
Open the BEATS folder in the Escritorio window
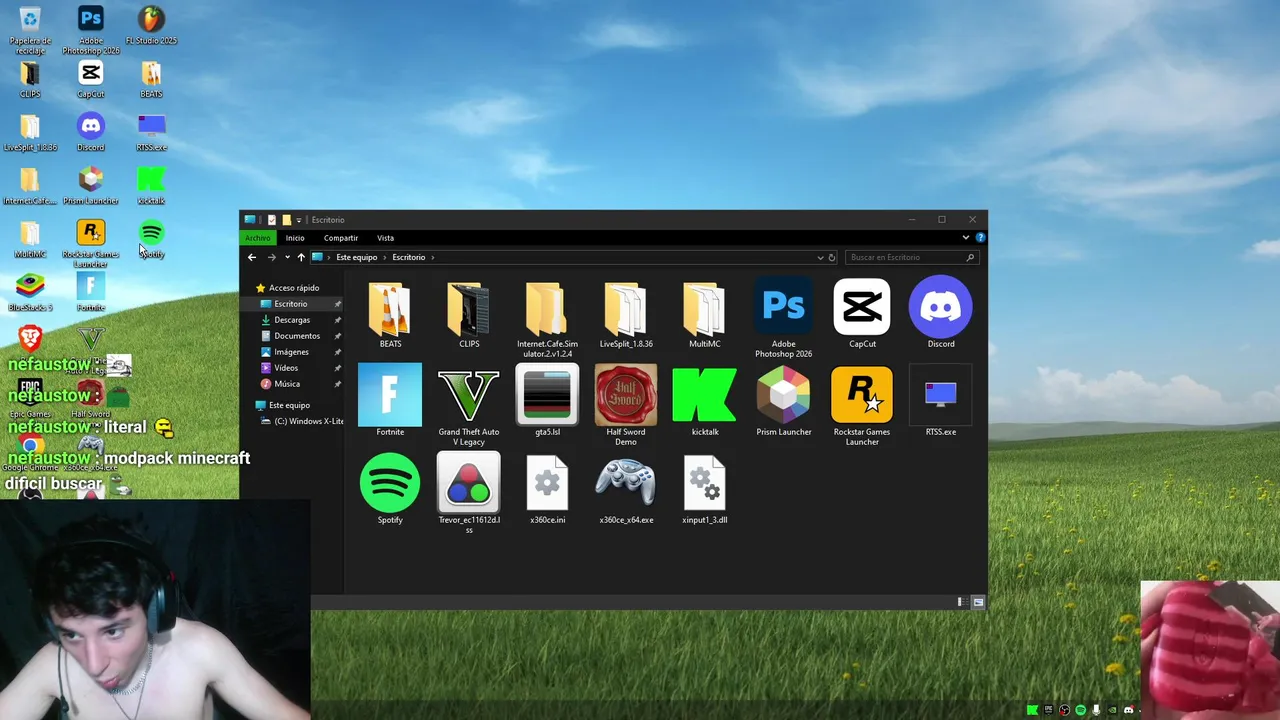[x=390, y=315]
